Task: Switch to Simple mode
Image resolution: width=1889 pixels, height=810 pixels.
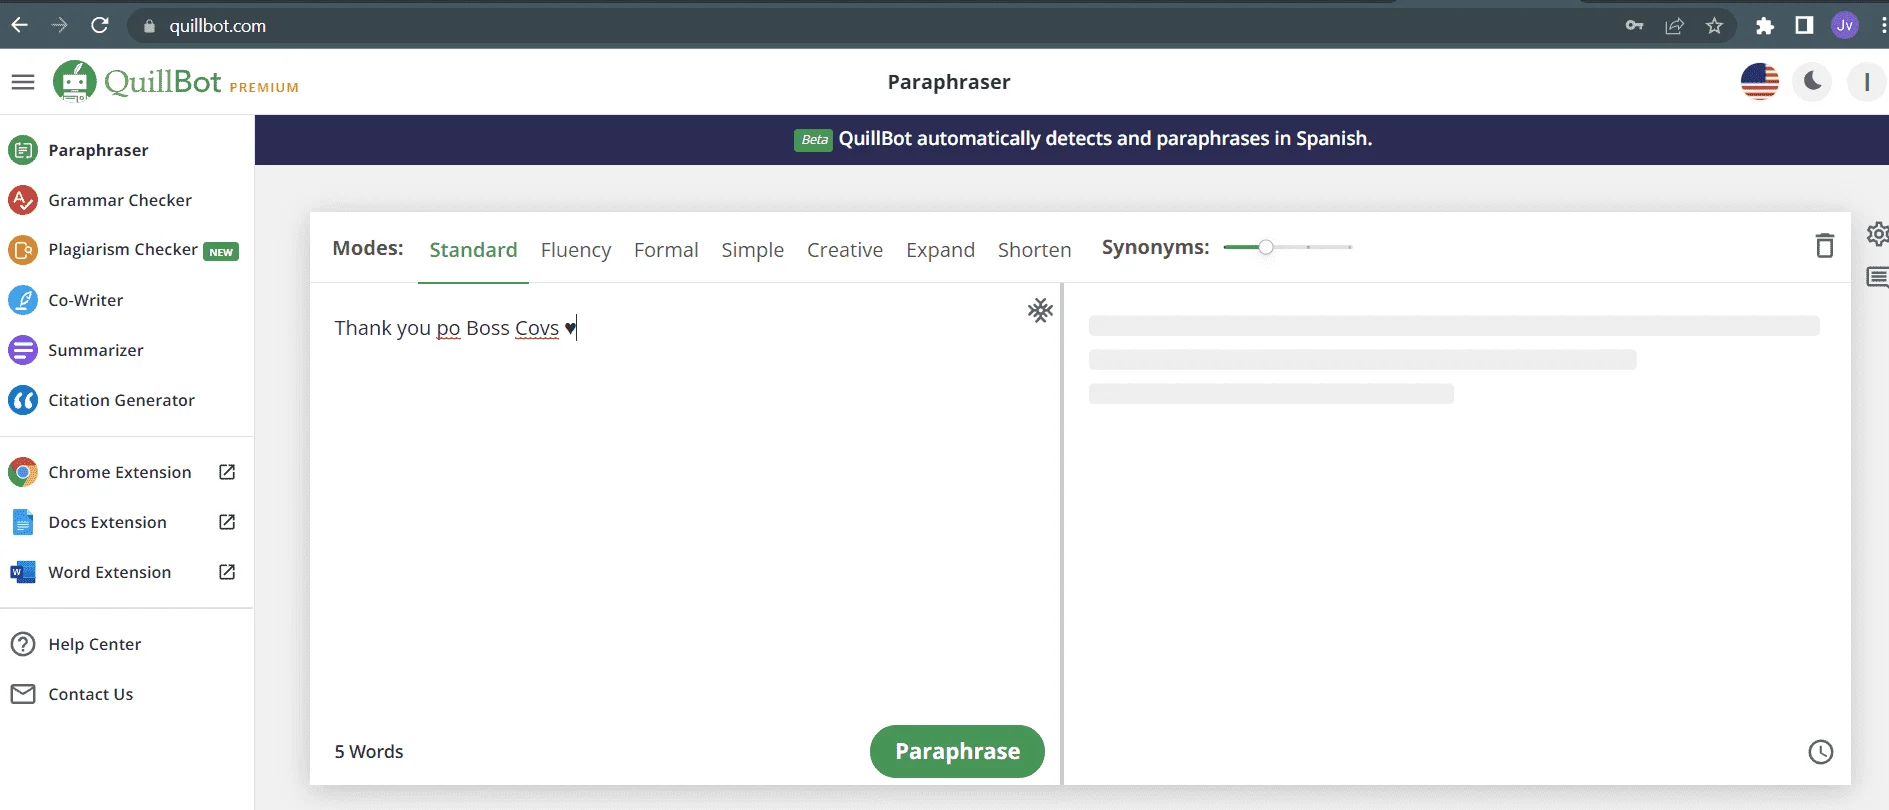Action: (753, 250)
